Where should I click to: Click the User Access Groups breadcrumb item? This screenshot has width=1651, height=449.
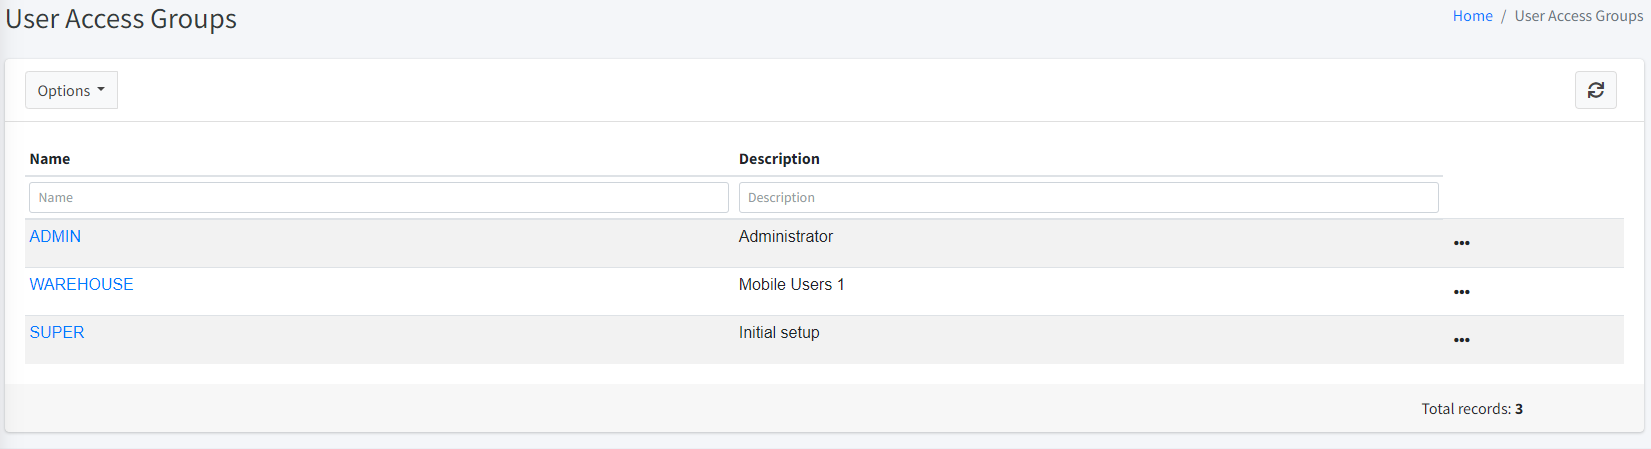[x=1578, y=16]
